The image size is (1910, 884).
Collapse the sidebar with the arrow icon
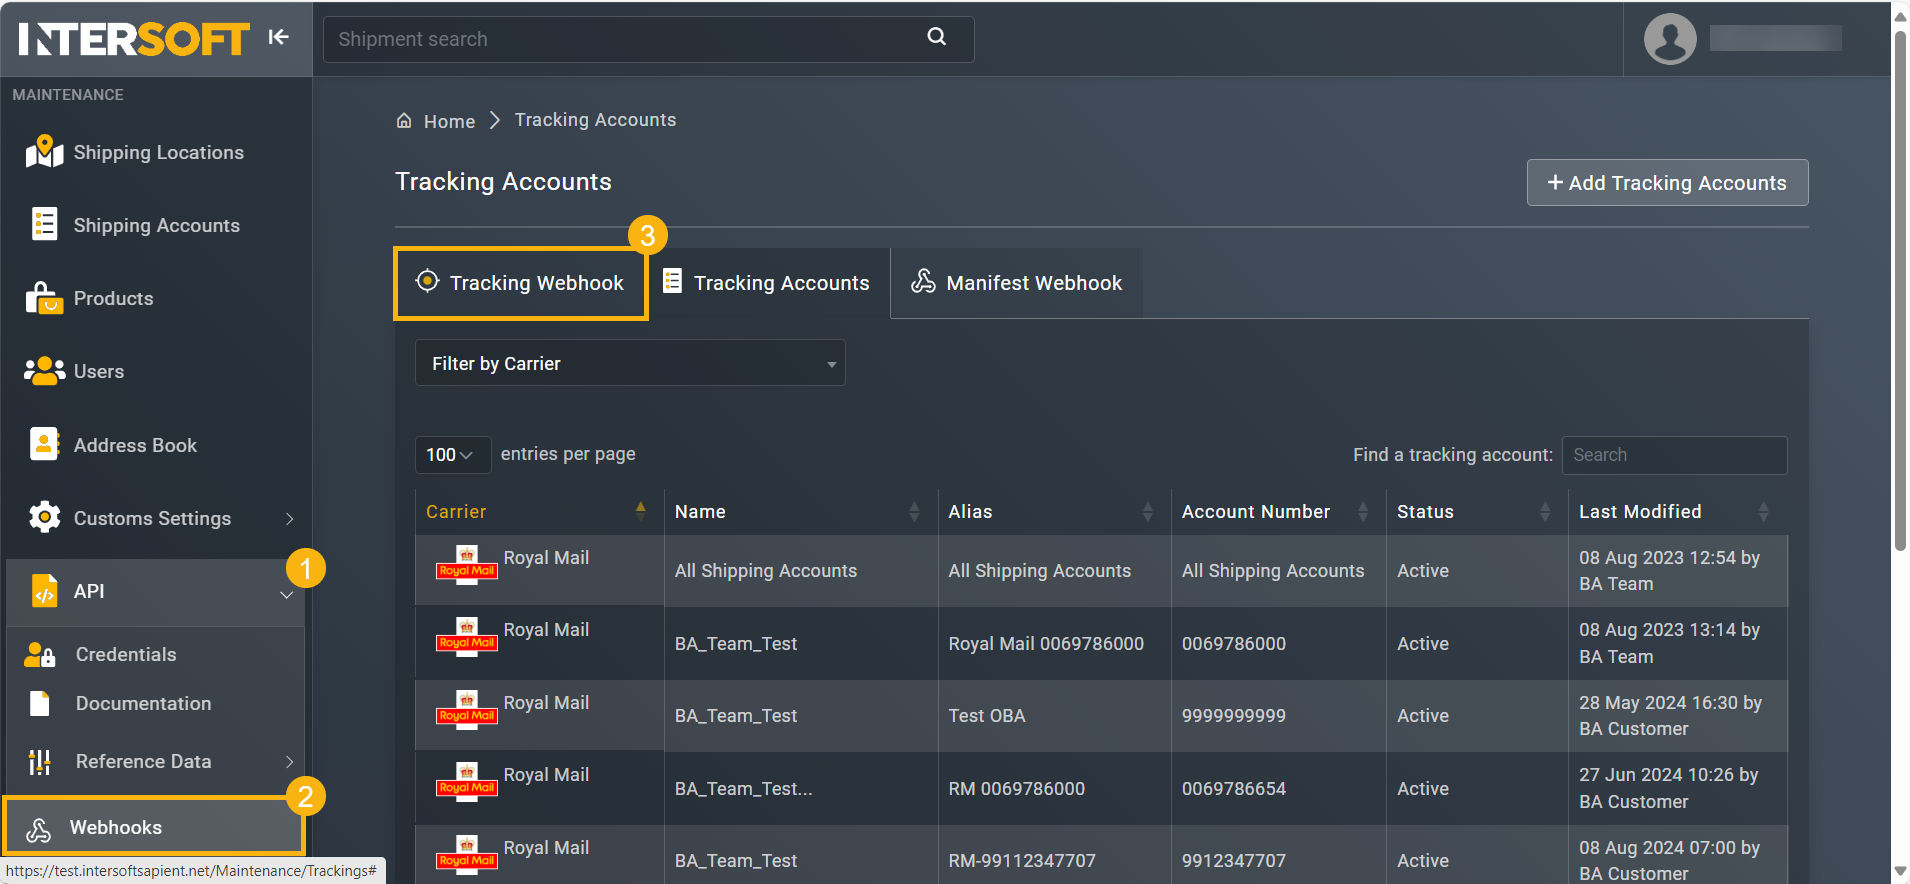point(278,37)
